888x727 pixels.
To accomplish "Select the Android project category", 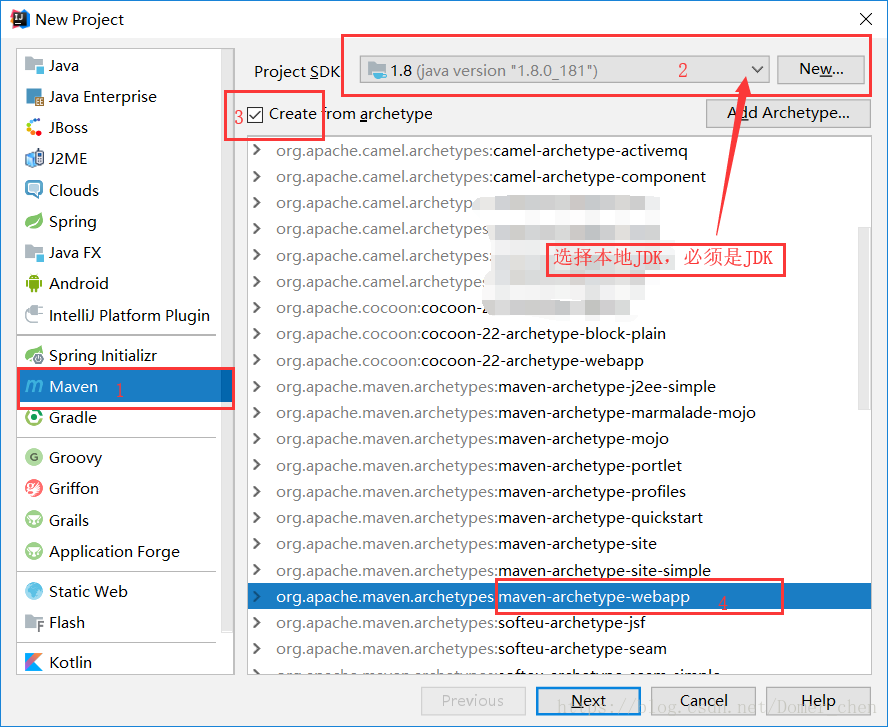I will [x=119, y=283].
